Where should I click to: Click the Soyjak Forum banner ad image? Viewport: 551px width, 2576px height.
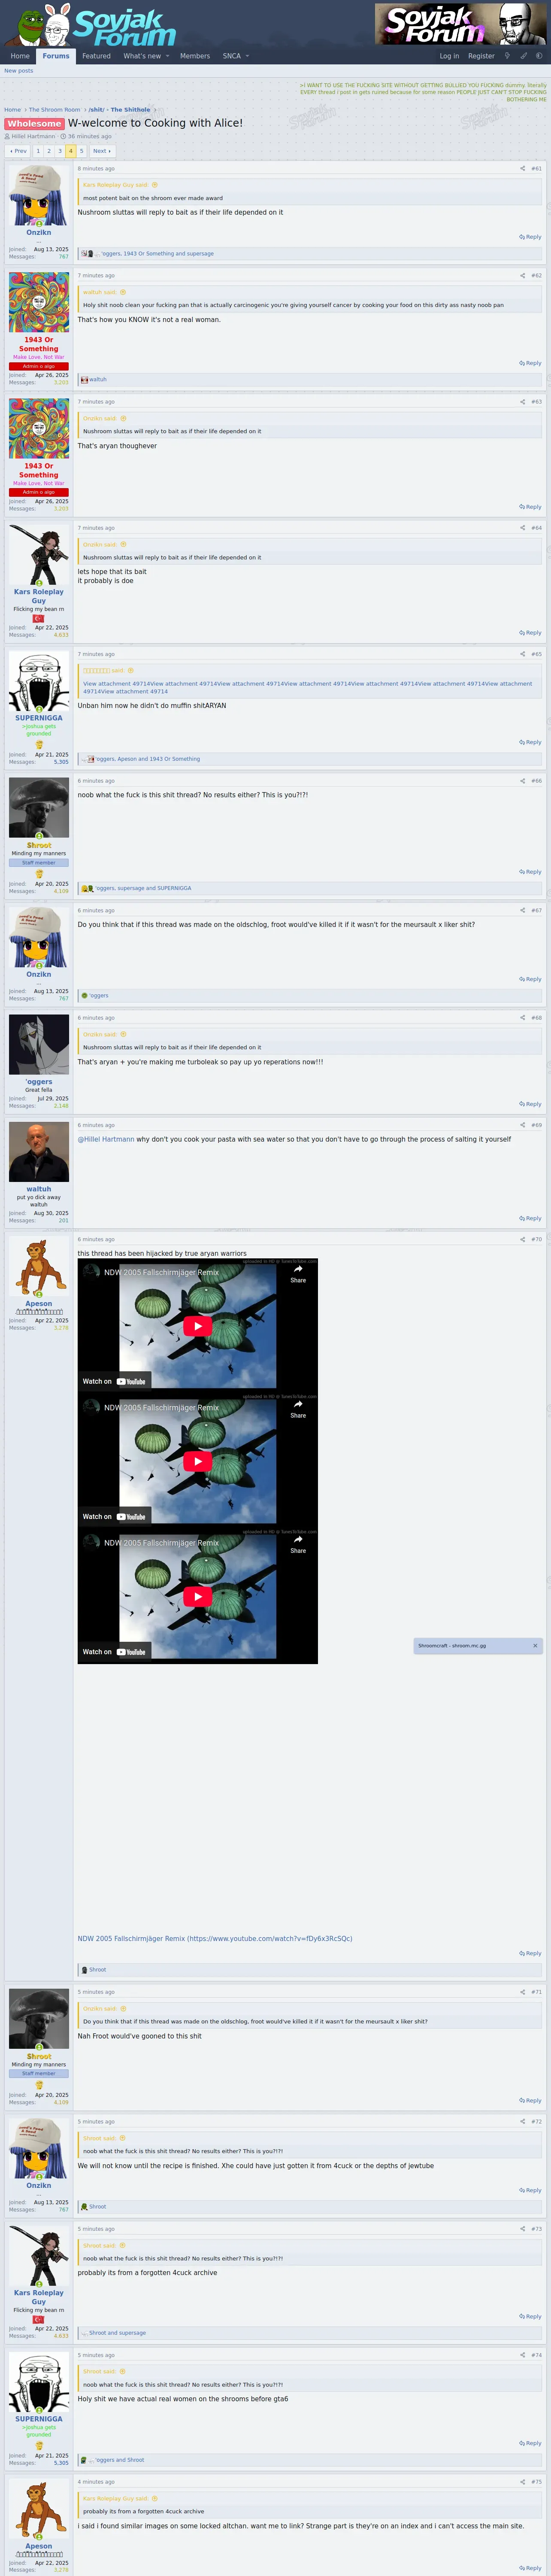(461, 24)
